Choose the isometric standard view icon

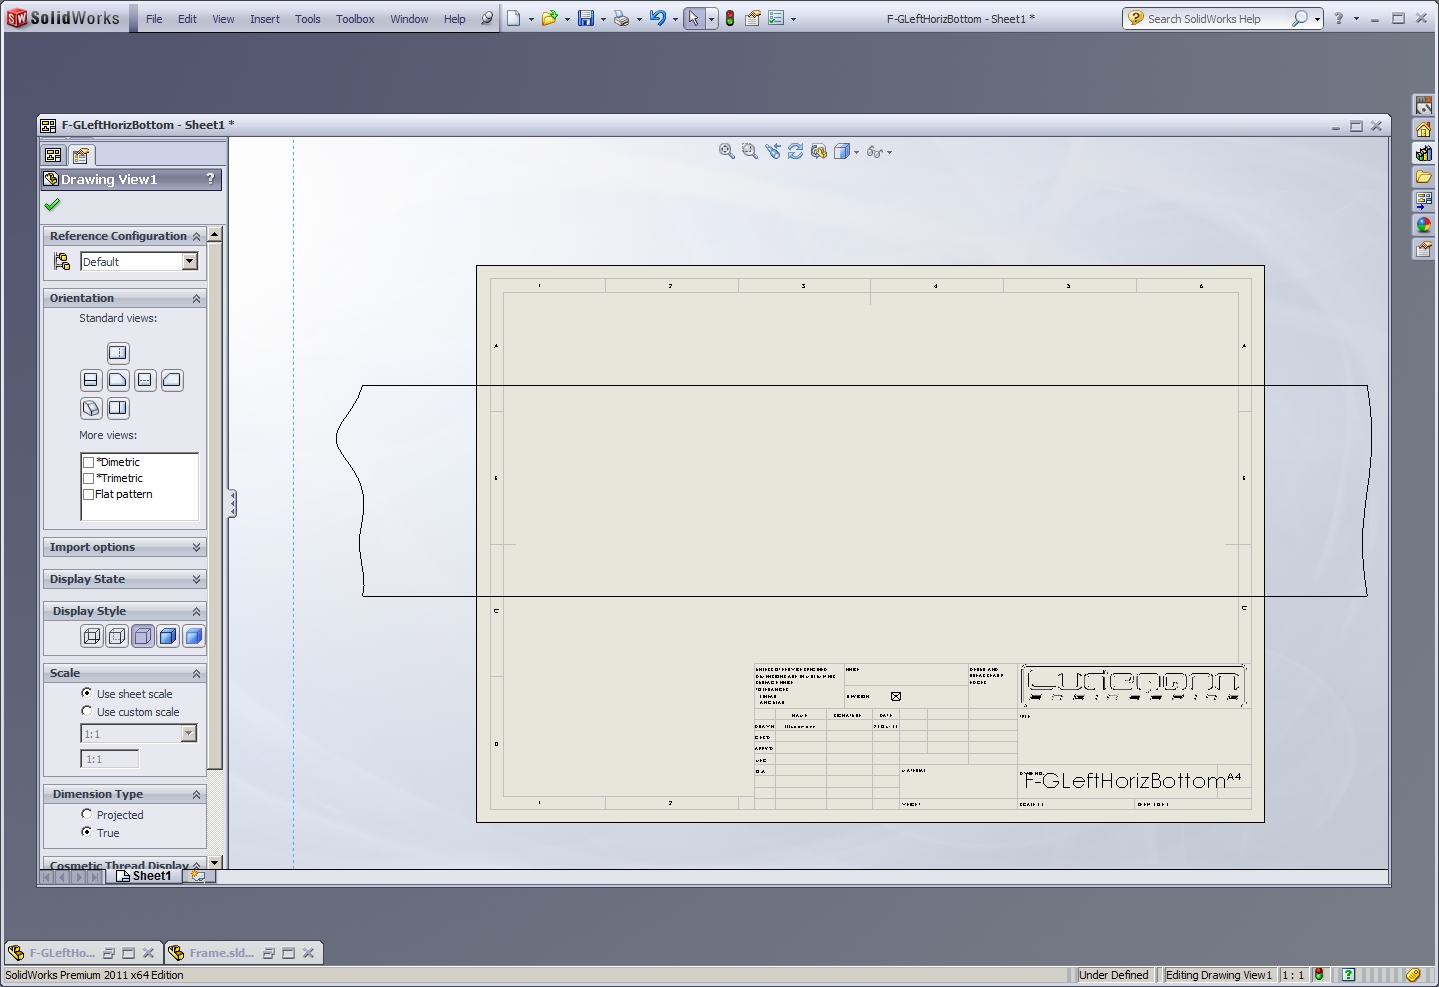click(x=91, y=408)
